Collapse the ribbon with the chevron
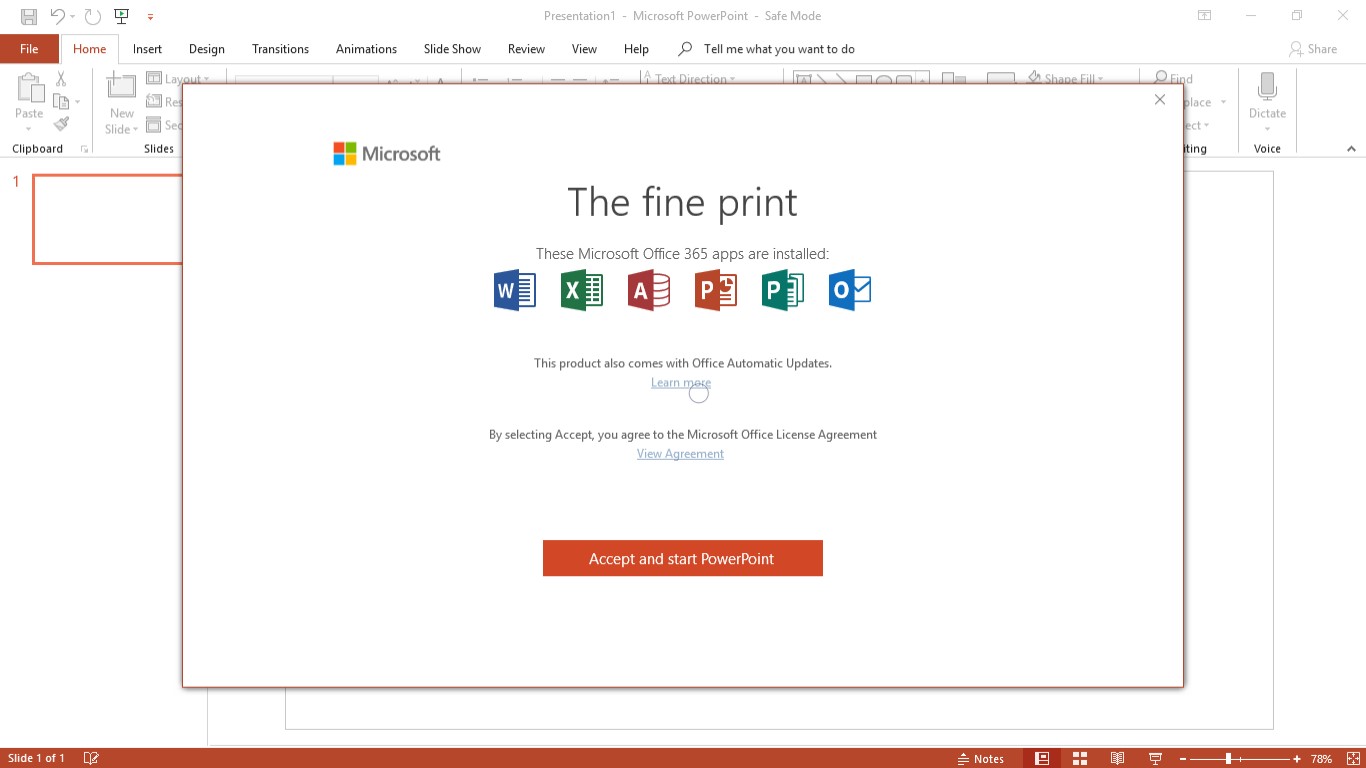Viewport: 1366px width, 768px height. (x=1351, y=149)
